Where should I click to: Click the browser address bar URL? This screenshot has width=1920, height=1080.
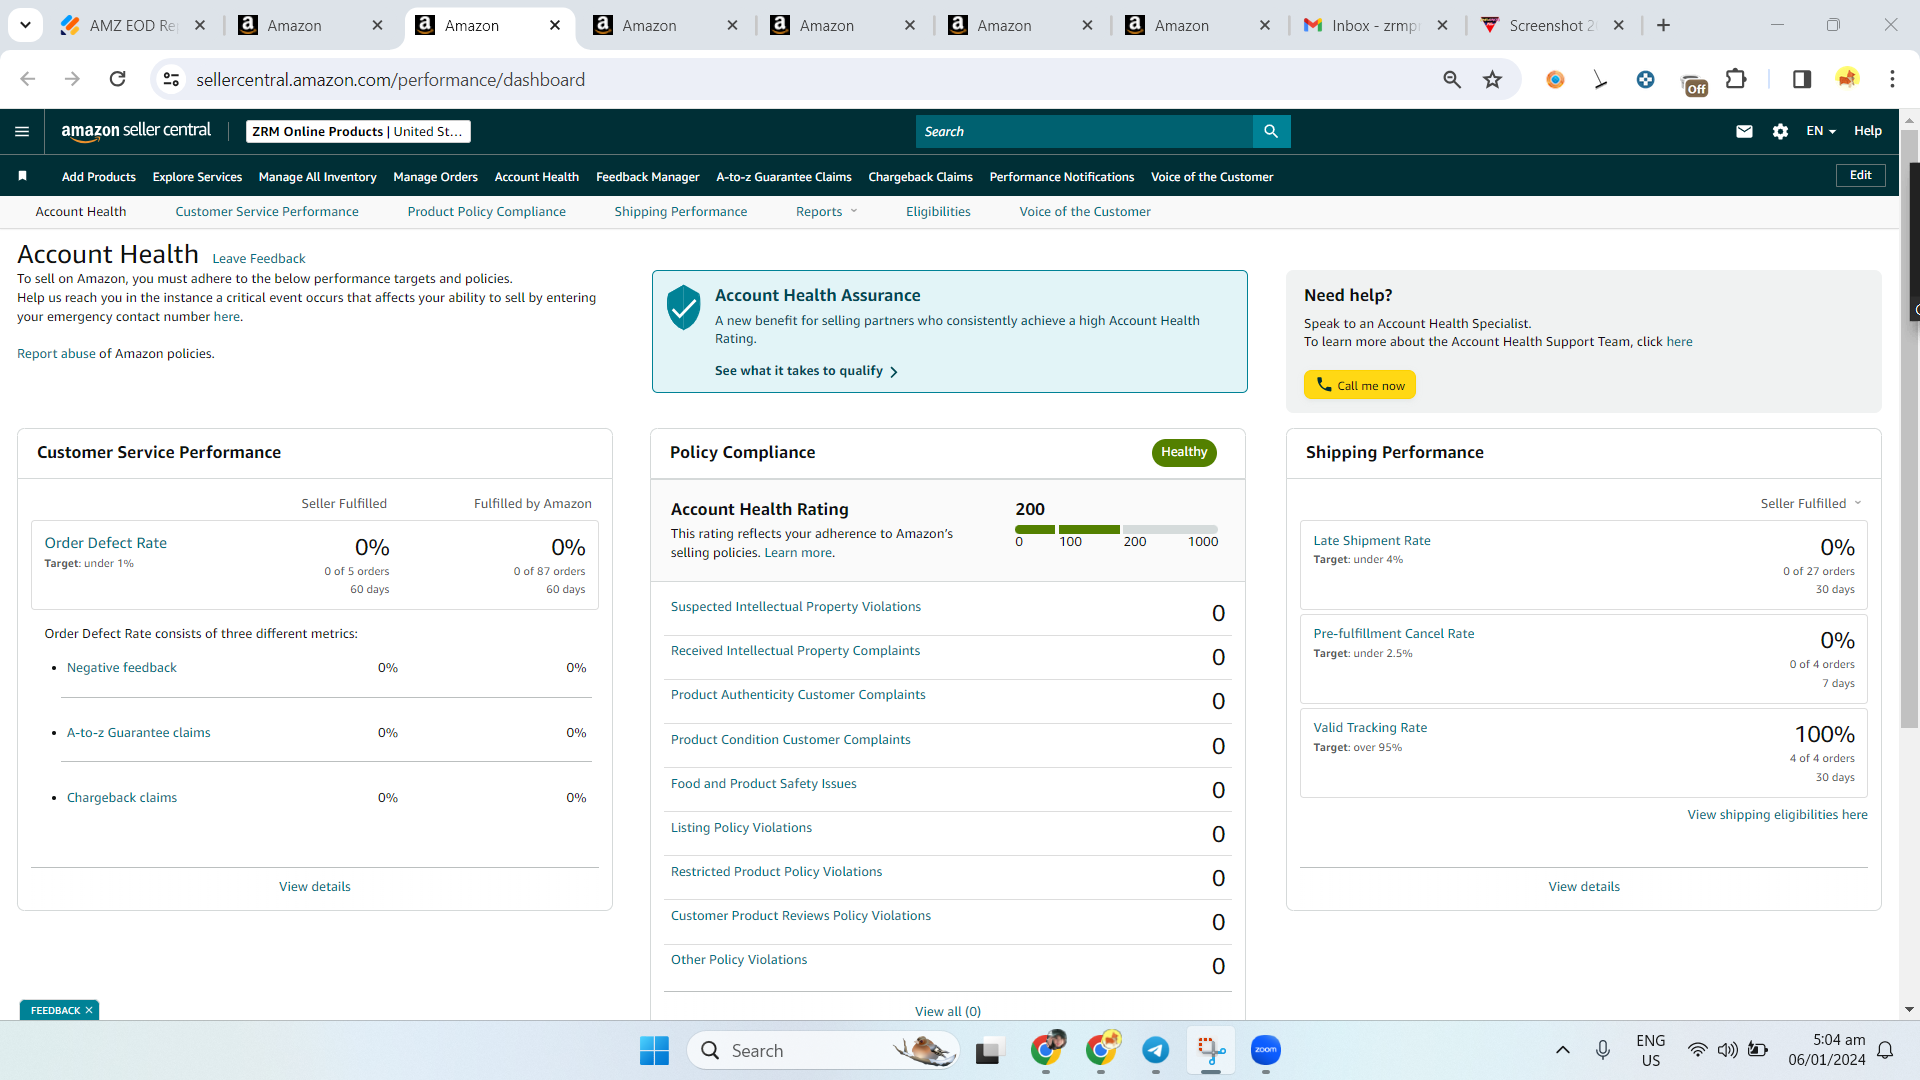click(x=391, y=79)
